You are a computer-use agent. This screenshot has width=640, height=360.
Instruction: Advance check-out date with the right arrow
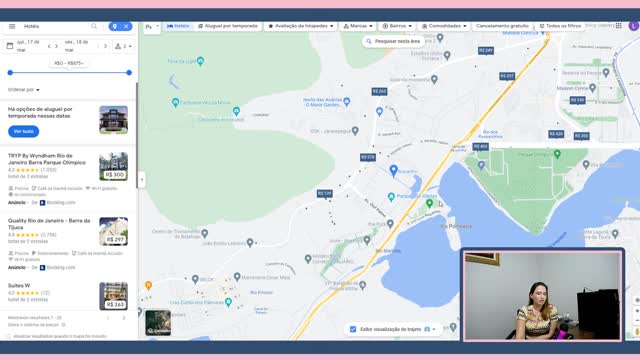coord(105,46)
